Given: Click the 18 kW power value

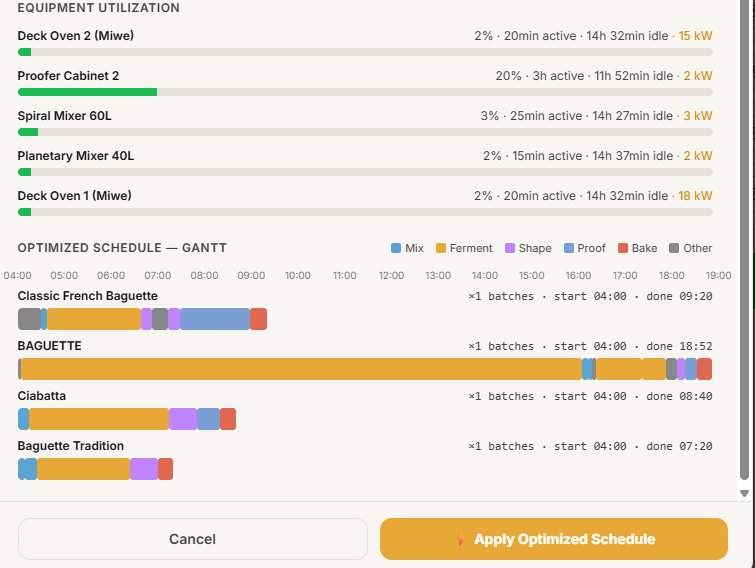Looking at the screenshot, I should (695, 195).
